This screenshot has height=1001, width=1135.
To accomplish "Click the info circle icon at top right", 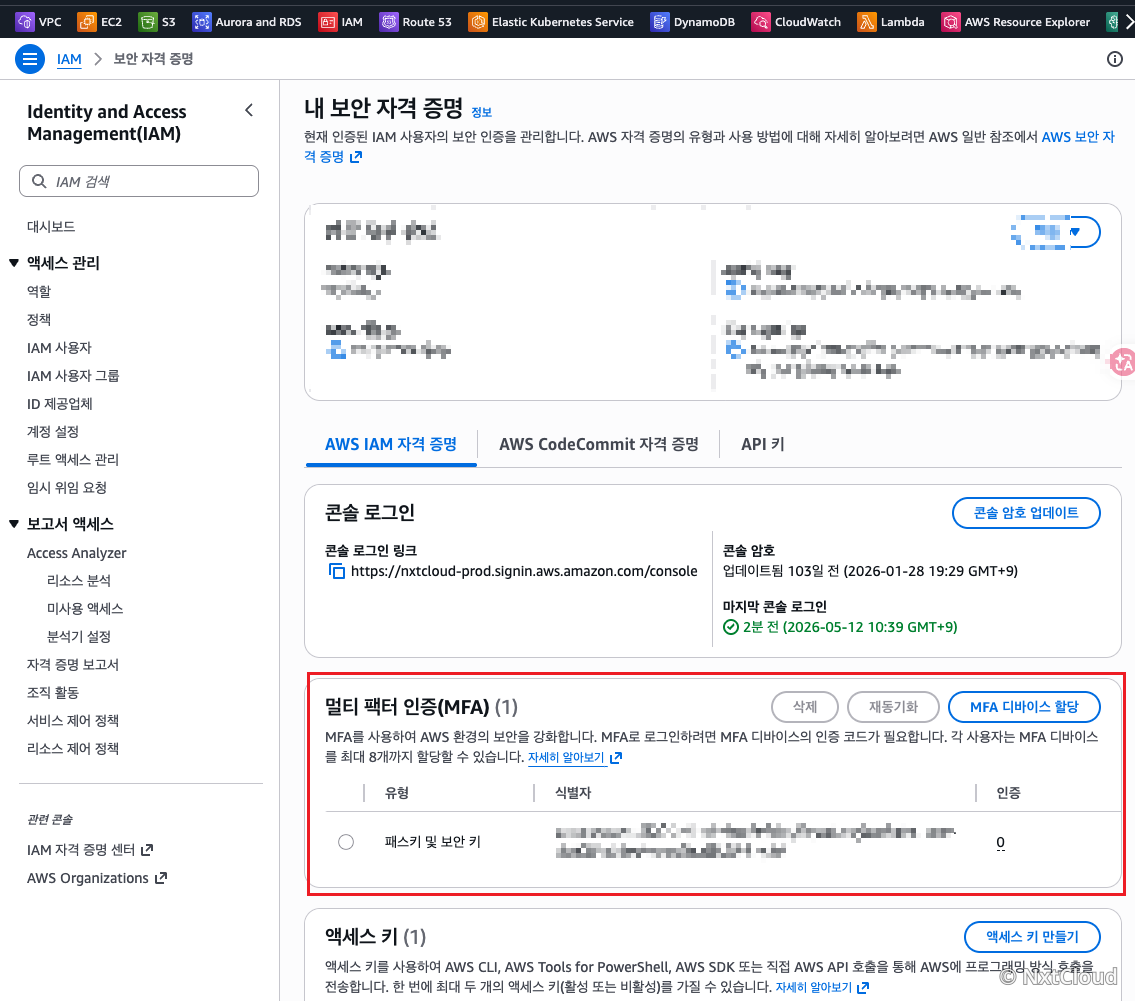I will pos(1115,59).
